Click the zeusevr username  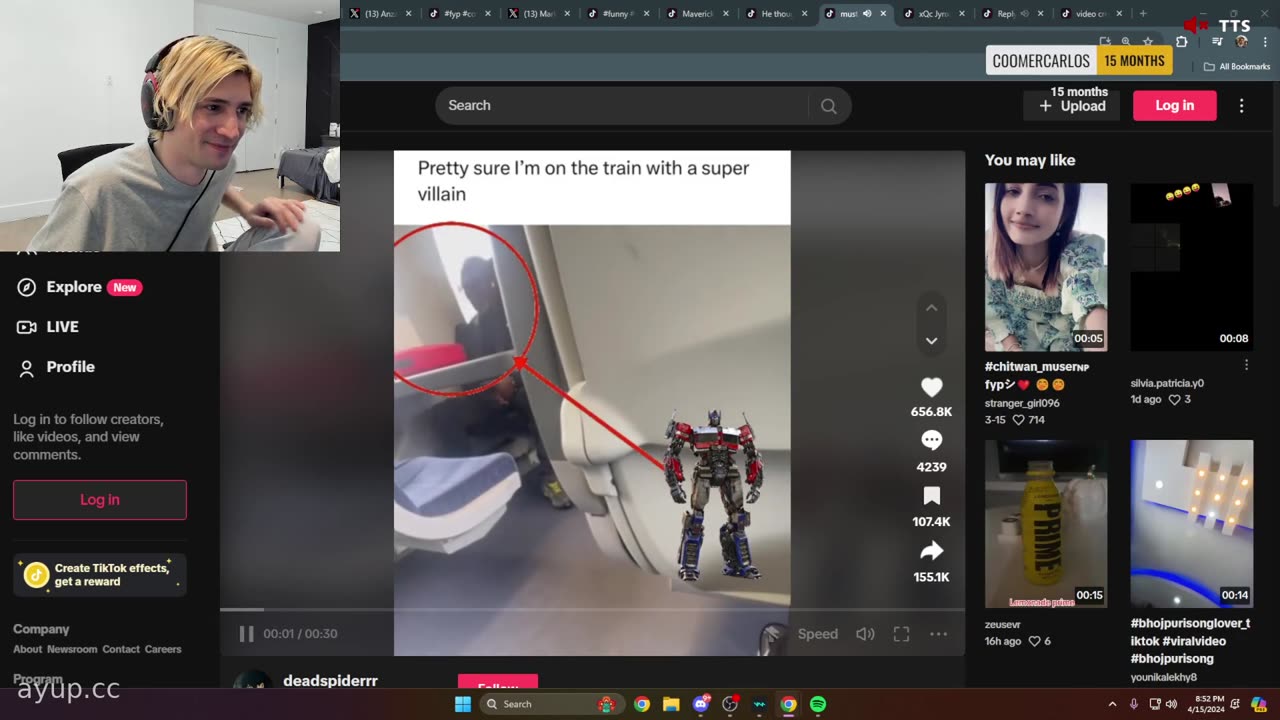tap(1002, 624)
